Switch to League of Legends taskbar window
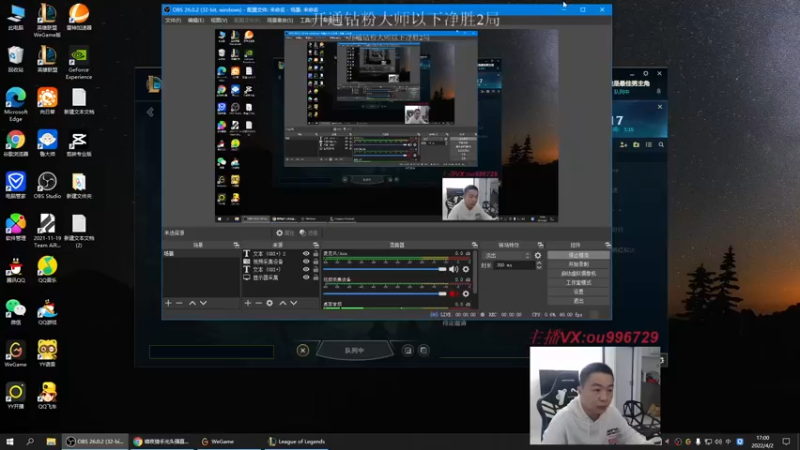The width and height of the screenshot is (800, 450). (297, 441)
